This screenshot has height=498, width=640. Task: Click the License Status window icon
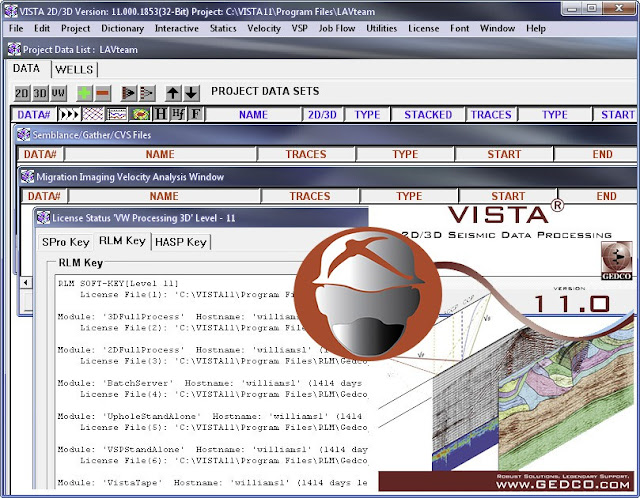point(43,218)
